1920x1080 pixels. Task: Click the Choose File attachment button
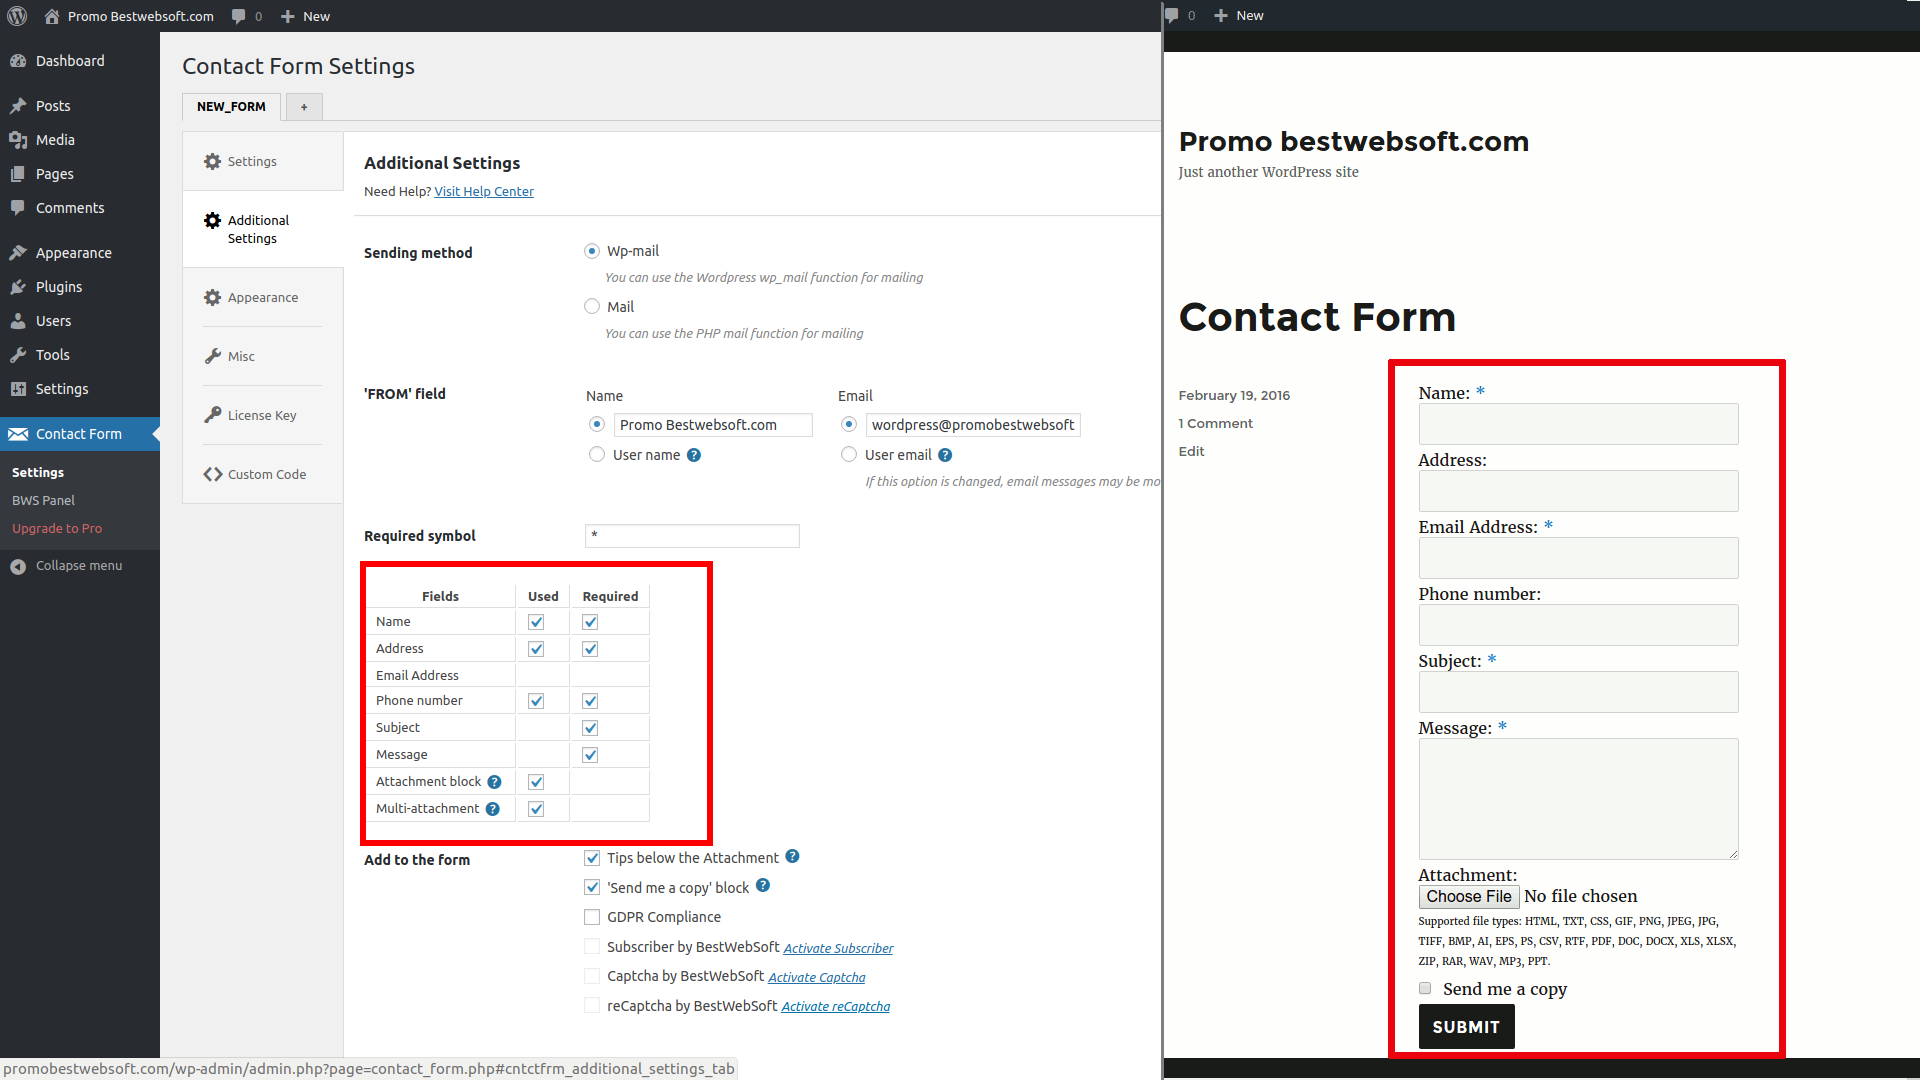click(1468, 895)
